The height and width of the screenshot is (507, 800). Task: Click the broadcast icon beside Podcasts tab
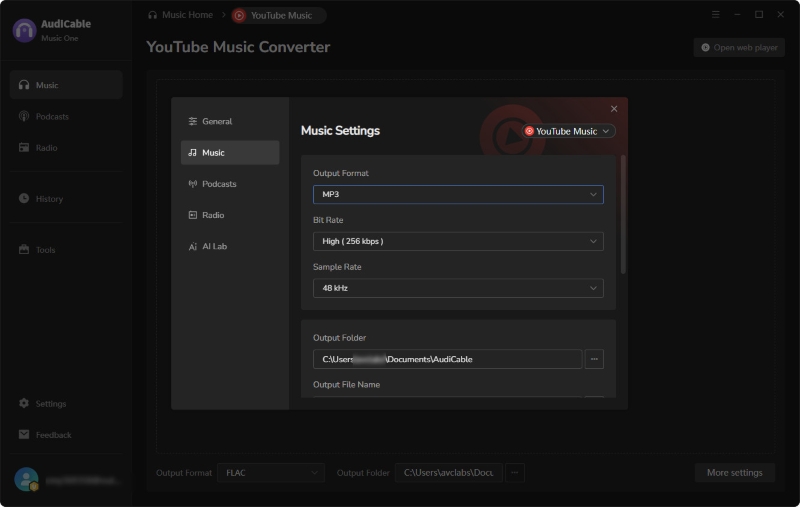(192, 184)
